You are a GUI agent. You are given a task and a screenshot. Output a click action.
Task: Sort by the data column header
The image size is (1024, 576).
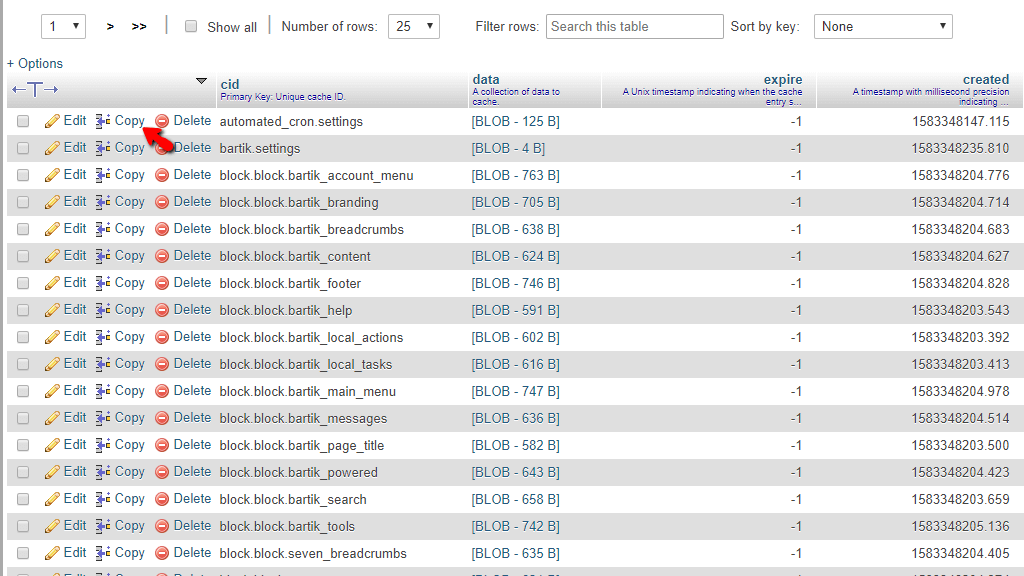pos(486,79)
